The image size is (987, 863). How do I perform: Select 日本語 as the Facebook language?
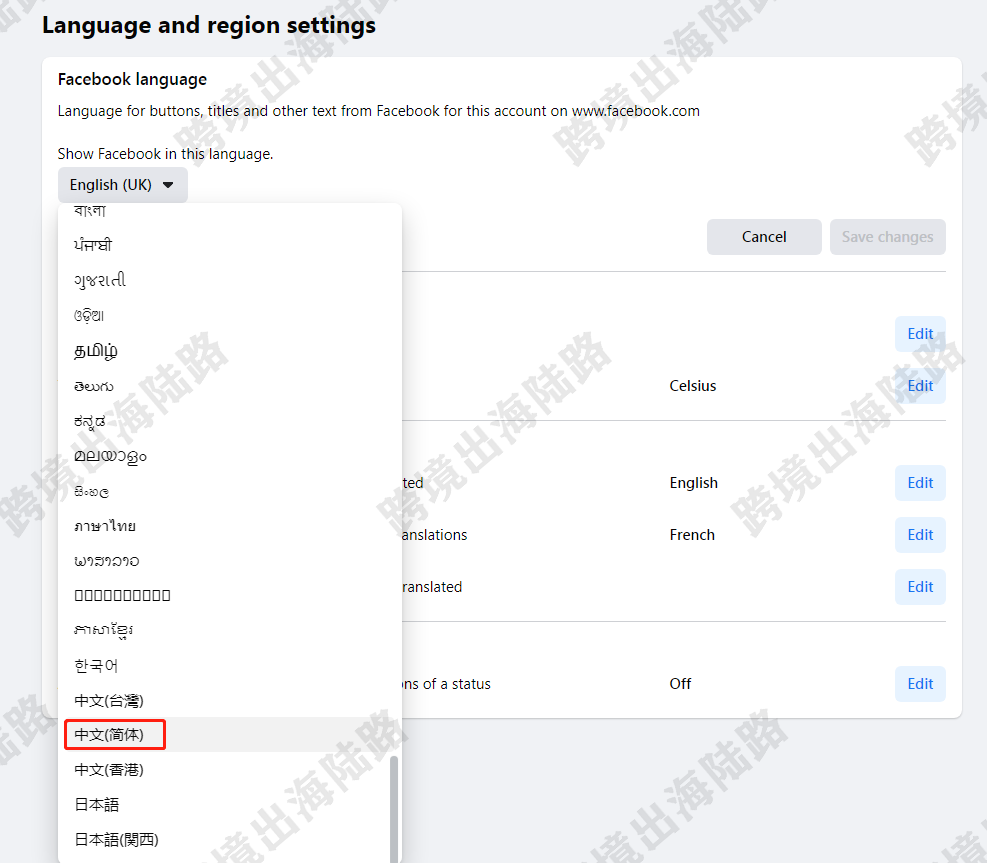tap(96, 804)
